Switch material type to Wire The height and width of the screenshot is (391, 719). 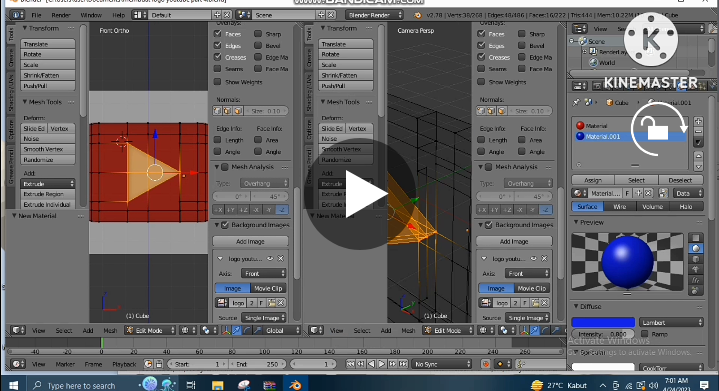pos(619,207)
